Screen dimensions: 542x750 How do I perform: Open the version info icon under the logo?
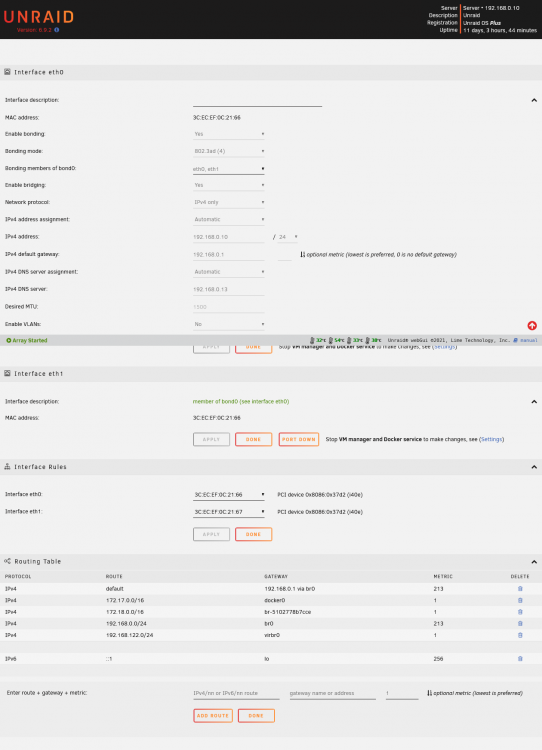[57, 30]
